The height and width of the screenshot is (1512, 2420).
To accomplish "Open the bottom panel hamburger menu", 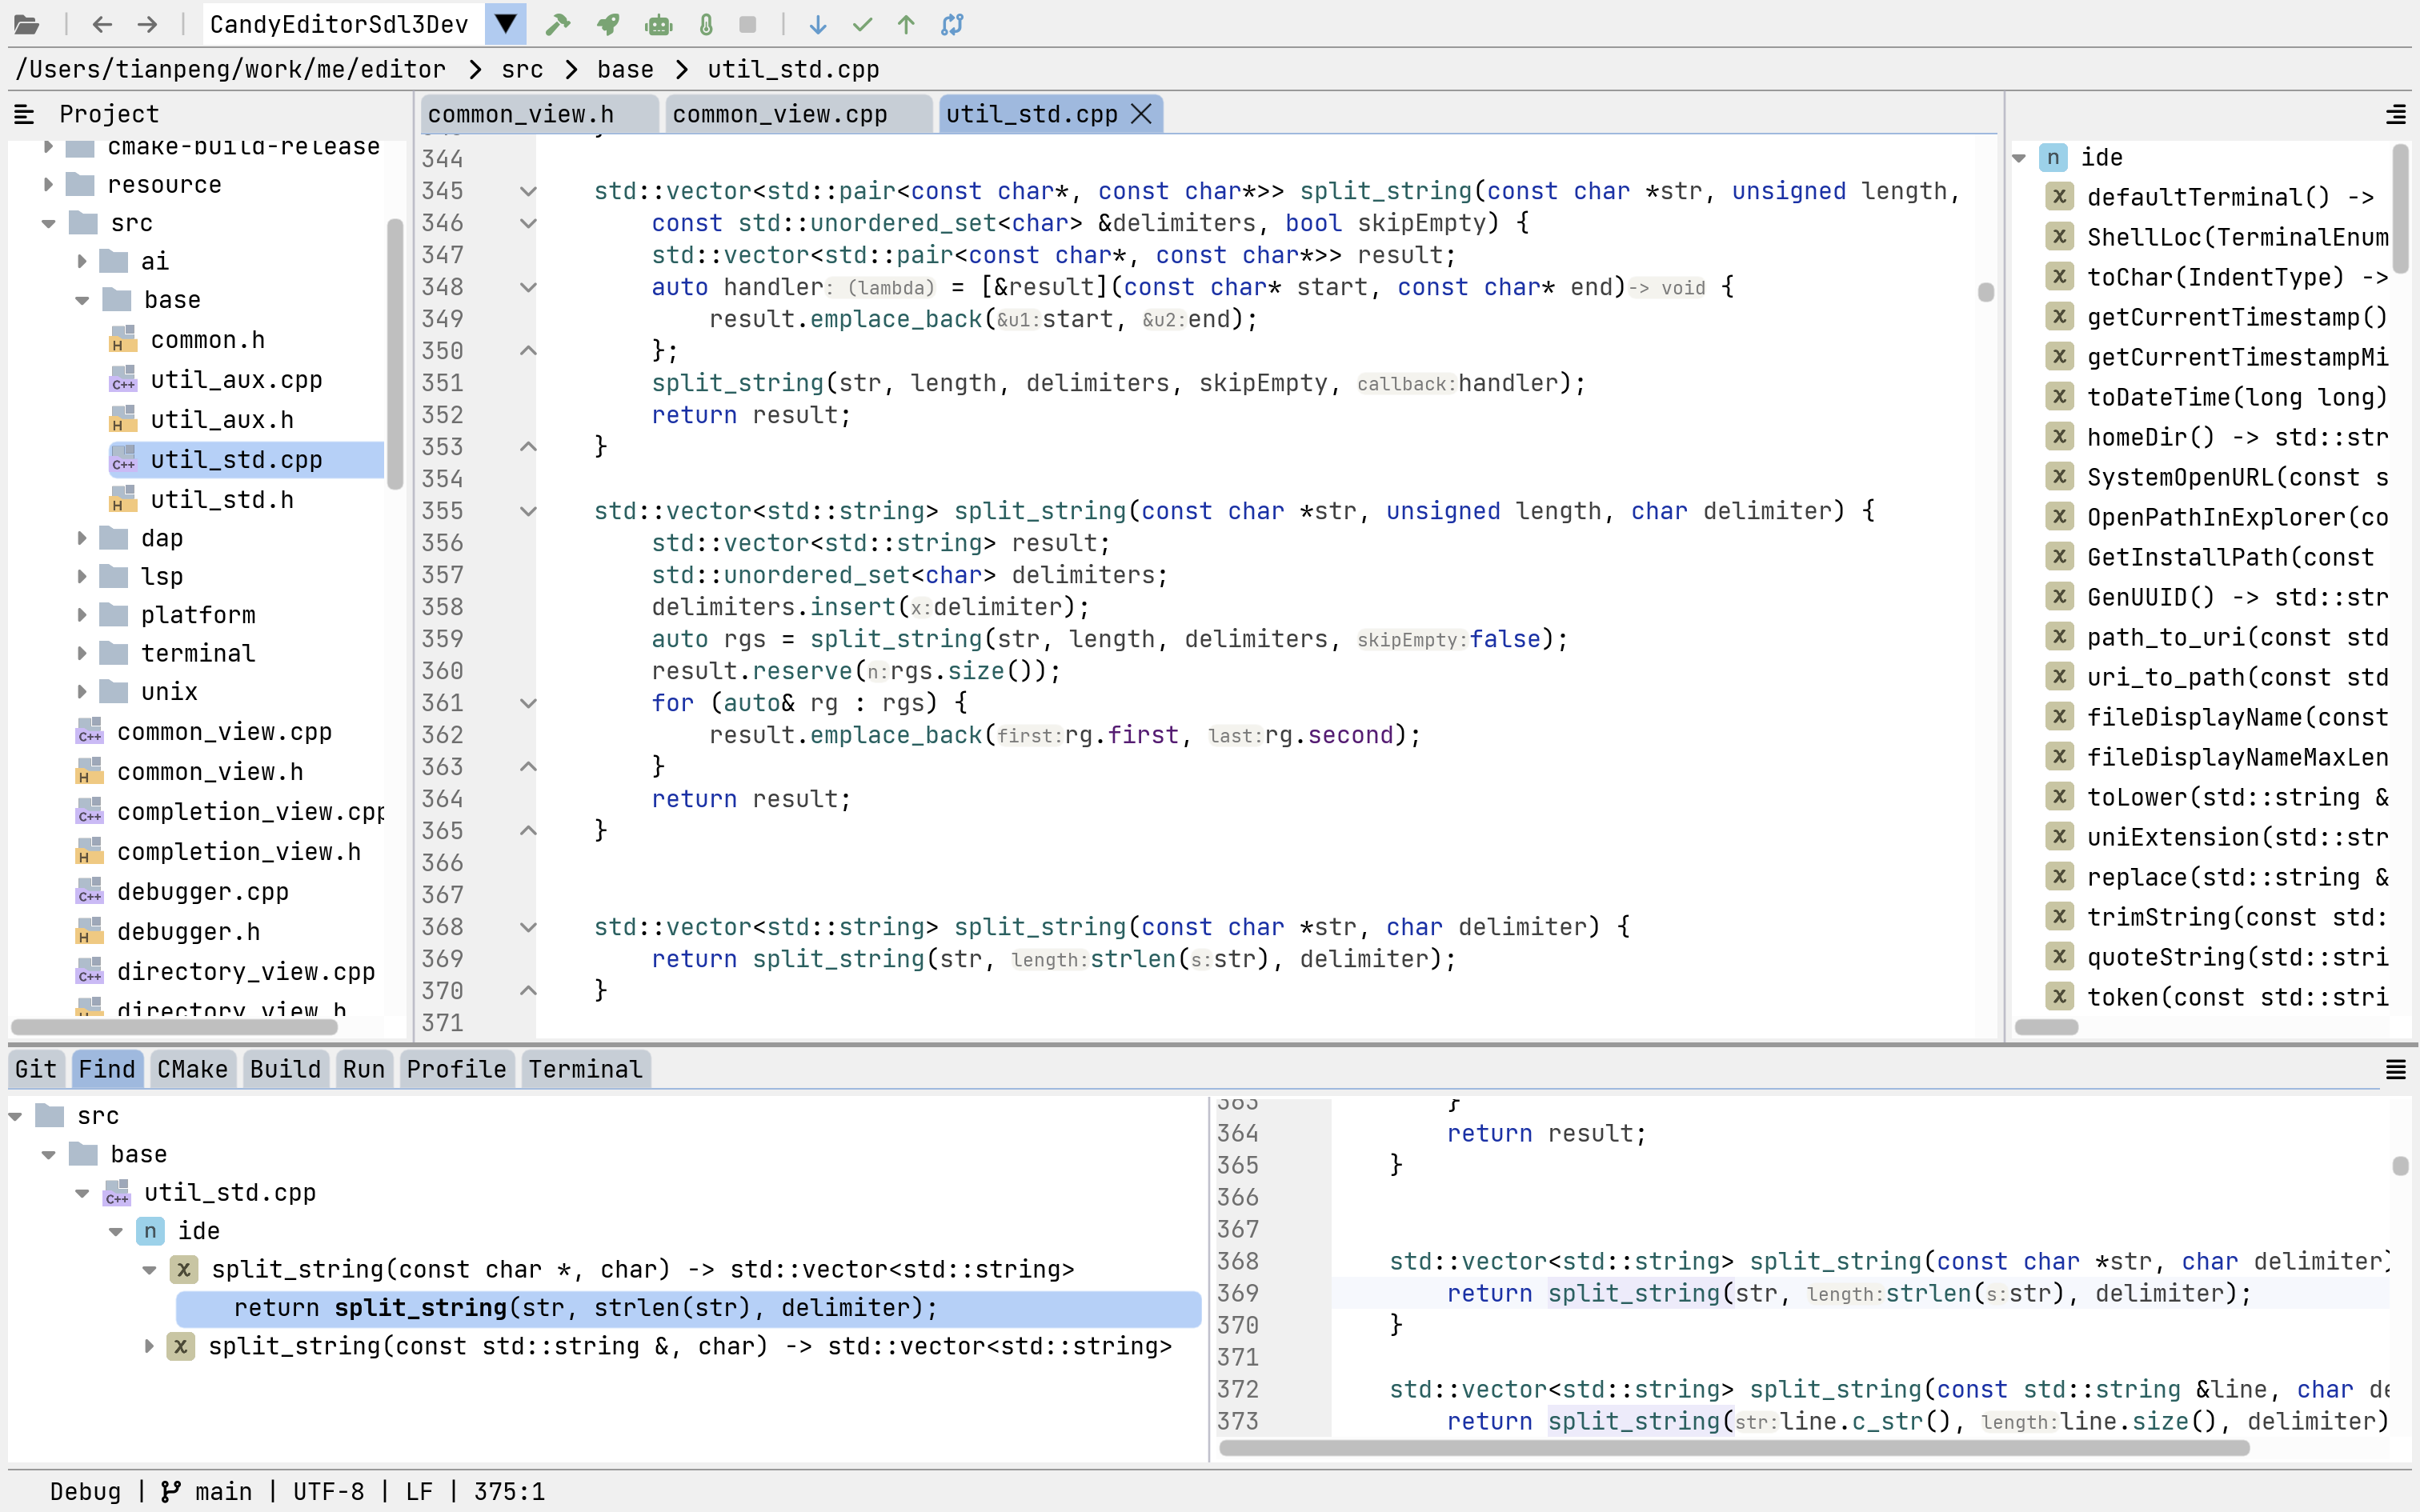I will (x=2396, y=1069).
